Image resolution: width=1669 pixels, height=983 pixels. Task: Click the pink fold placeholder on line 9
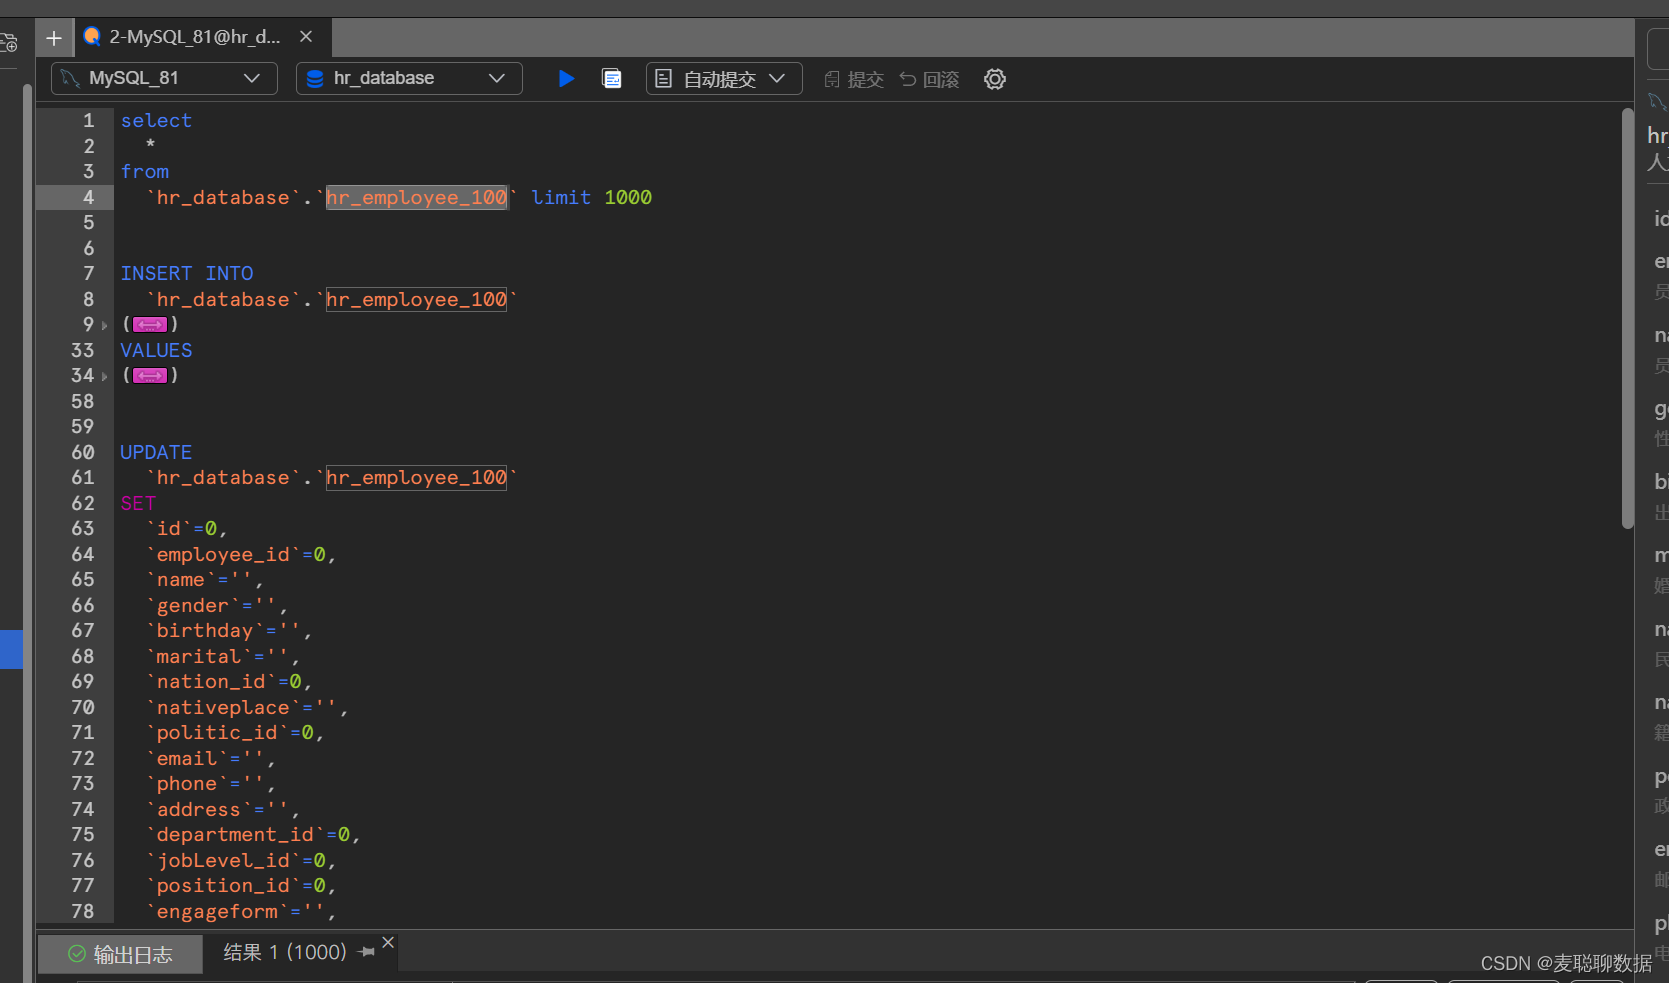tap(150, 324)
